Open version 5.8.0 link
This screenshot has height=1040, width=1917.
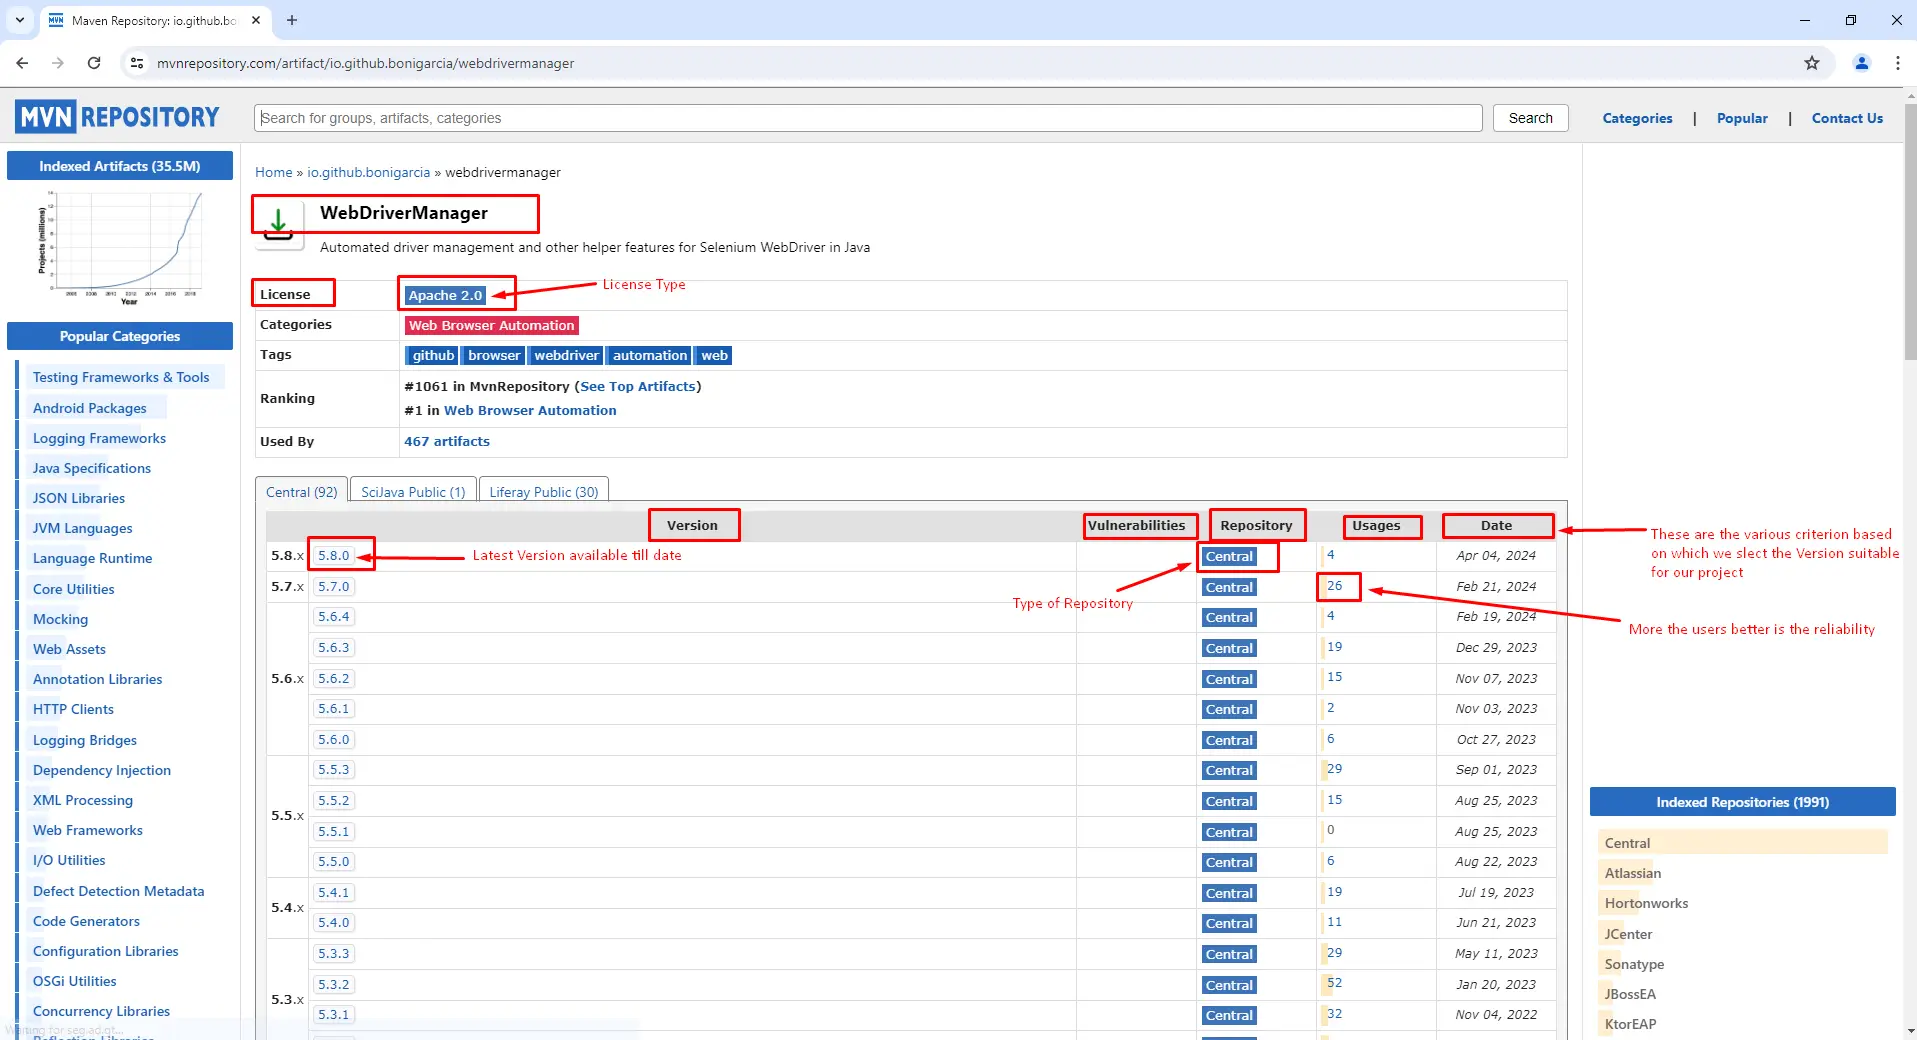pos(334,556)
